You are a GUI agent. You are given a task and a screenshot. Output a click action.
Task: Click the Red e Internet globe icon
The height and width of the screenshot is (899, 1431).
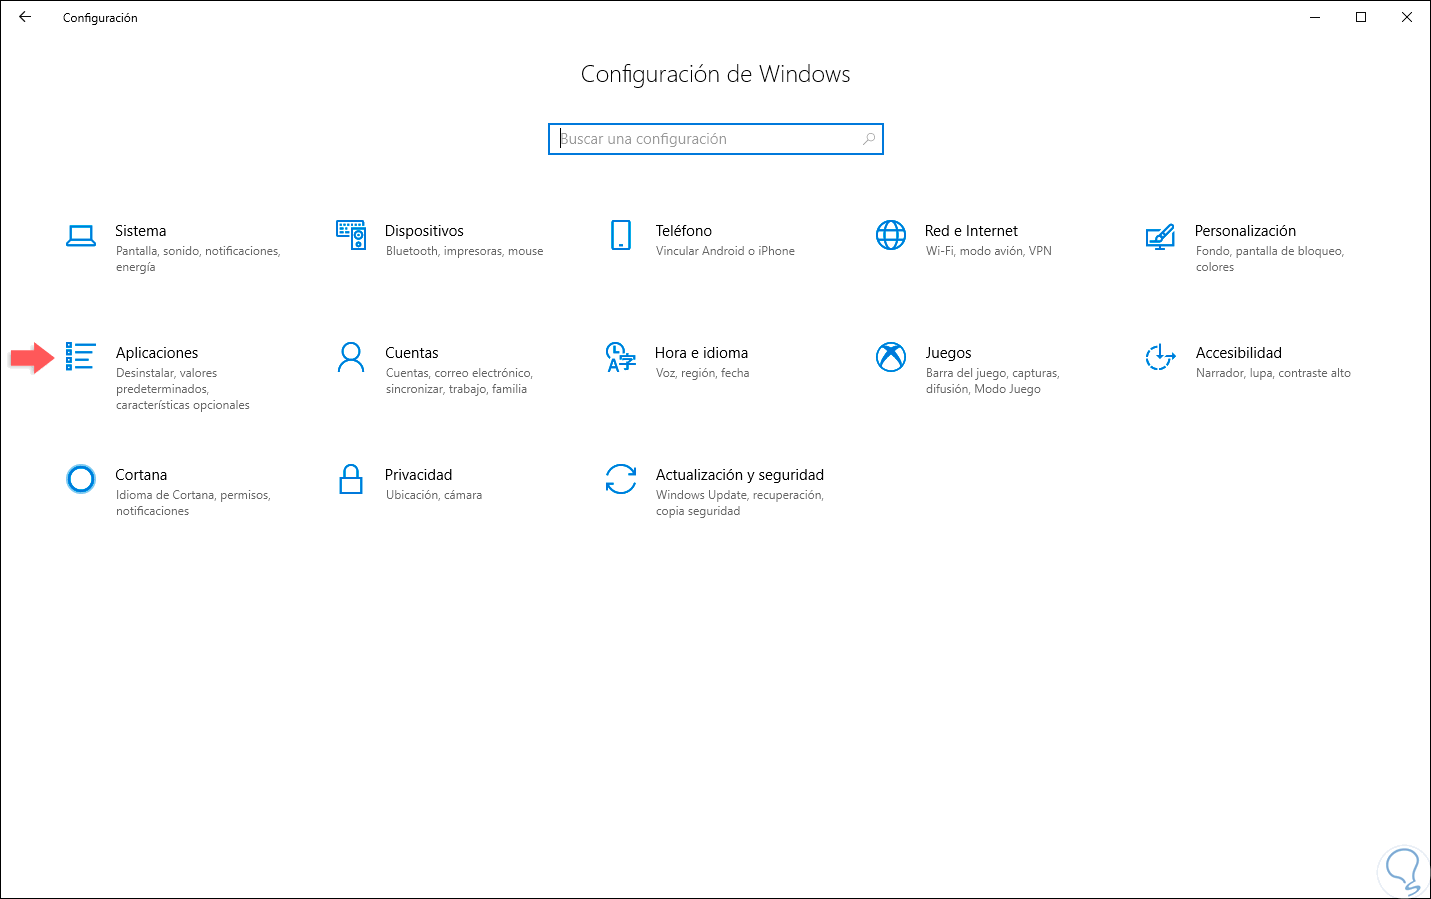[x=891, y=235]
